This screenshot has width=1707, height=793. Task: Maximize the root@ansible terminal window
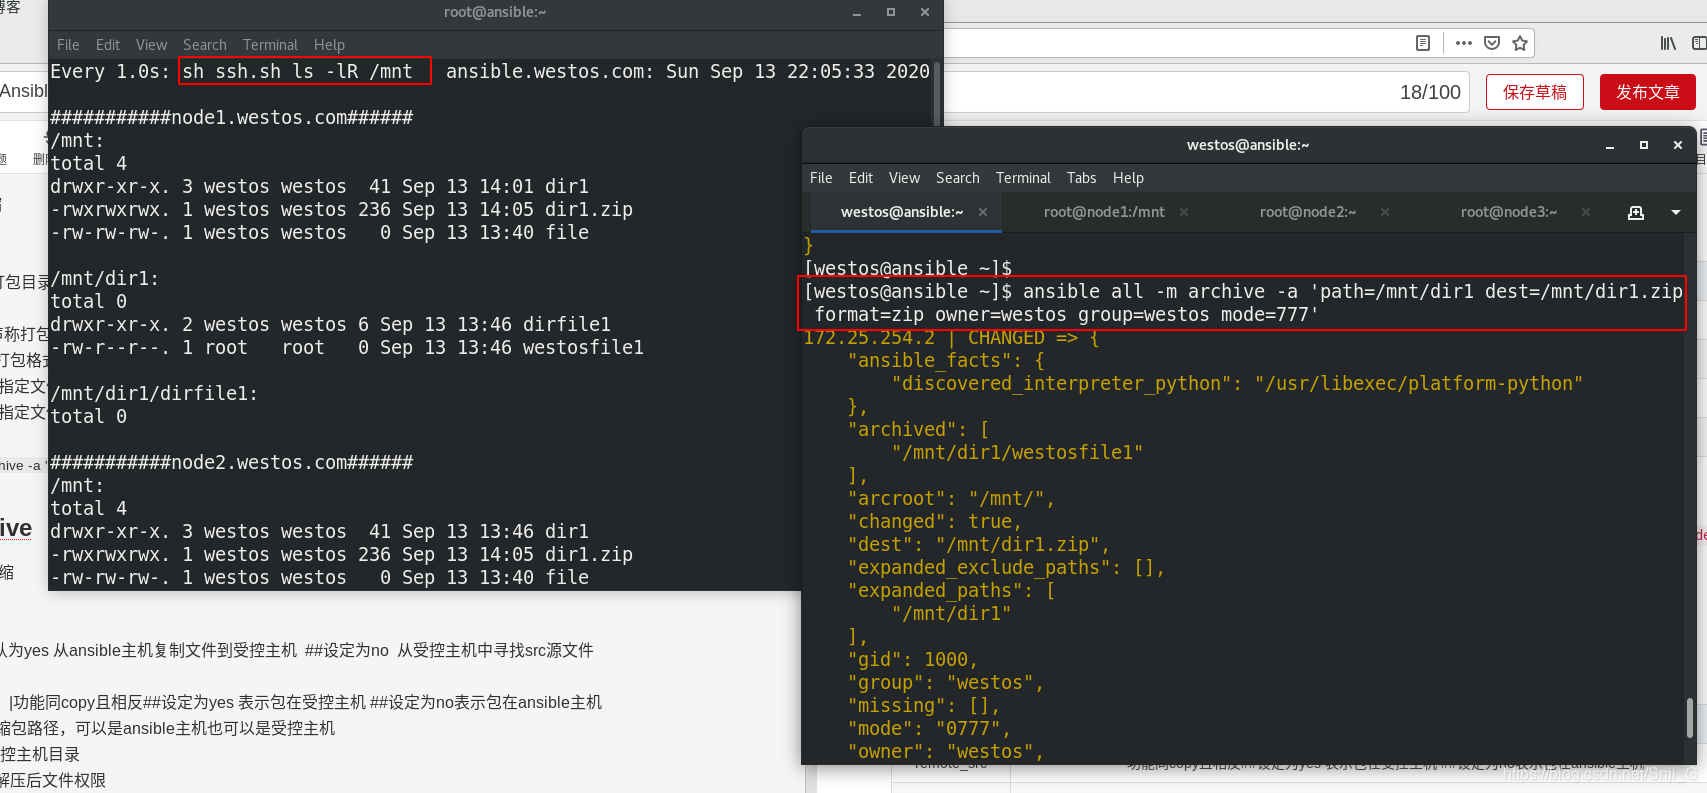click(891, 13)
